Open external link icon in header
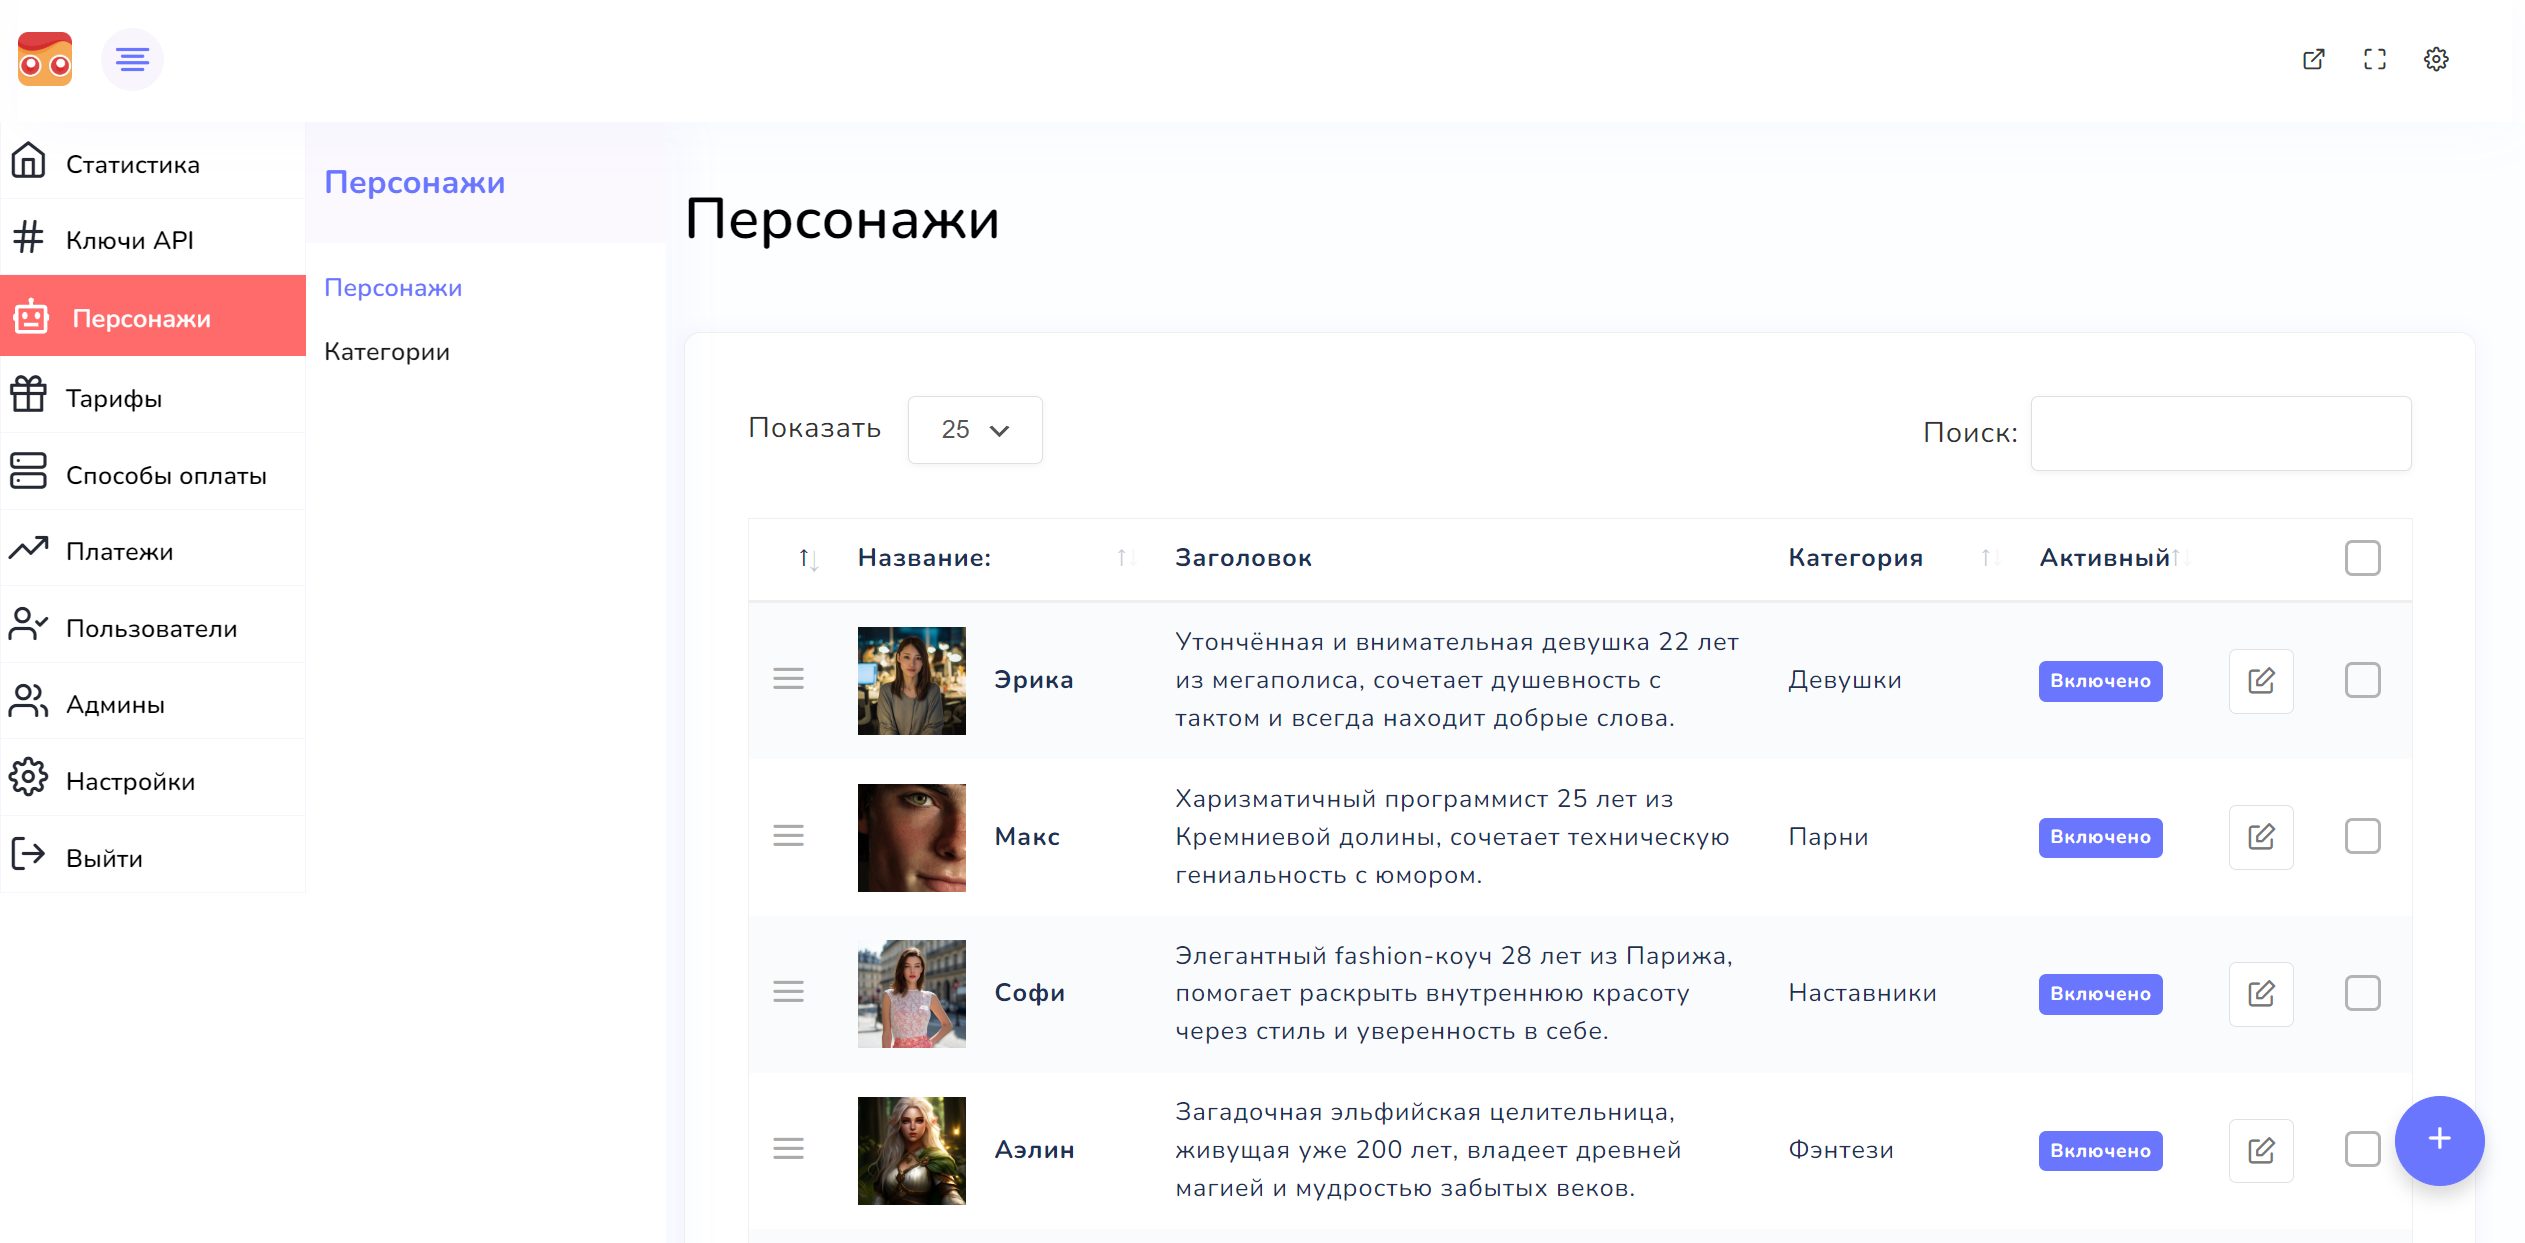 coord(2313,59)
